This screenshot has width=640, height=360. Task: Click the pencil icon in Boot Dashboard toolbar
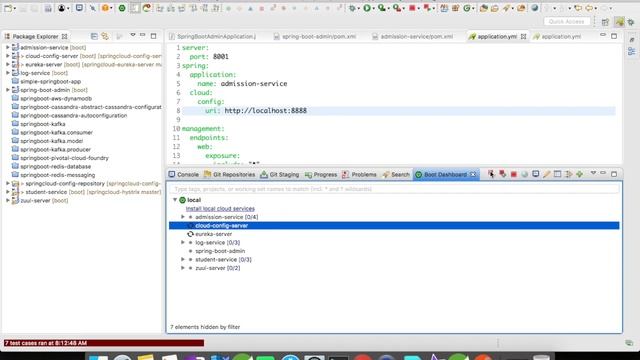tap(547, 174)
